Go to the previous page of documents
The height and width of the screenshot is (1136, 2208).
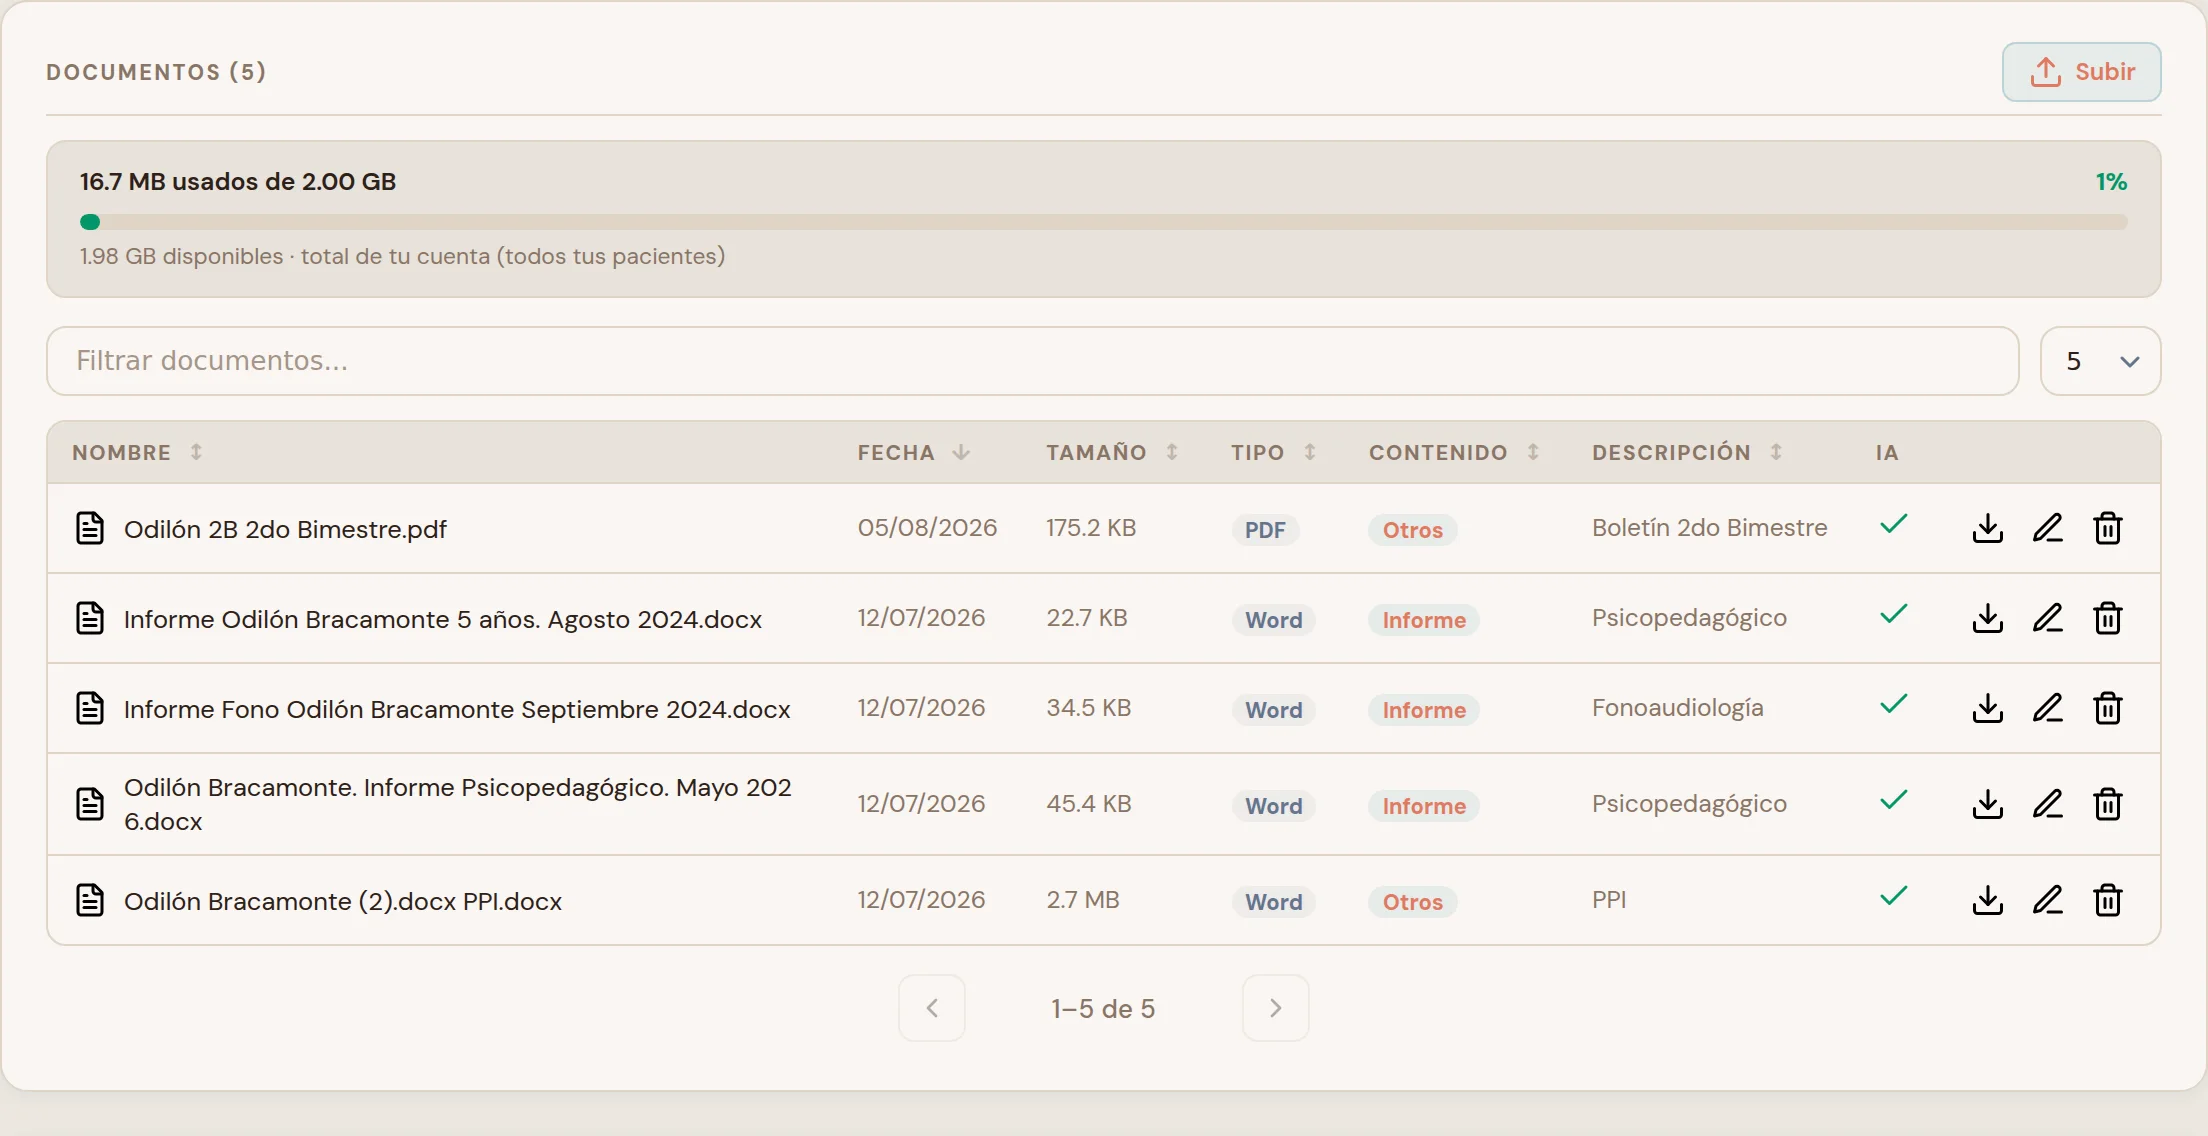932,1008
